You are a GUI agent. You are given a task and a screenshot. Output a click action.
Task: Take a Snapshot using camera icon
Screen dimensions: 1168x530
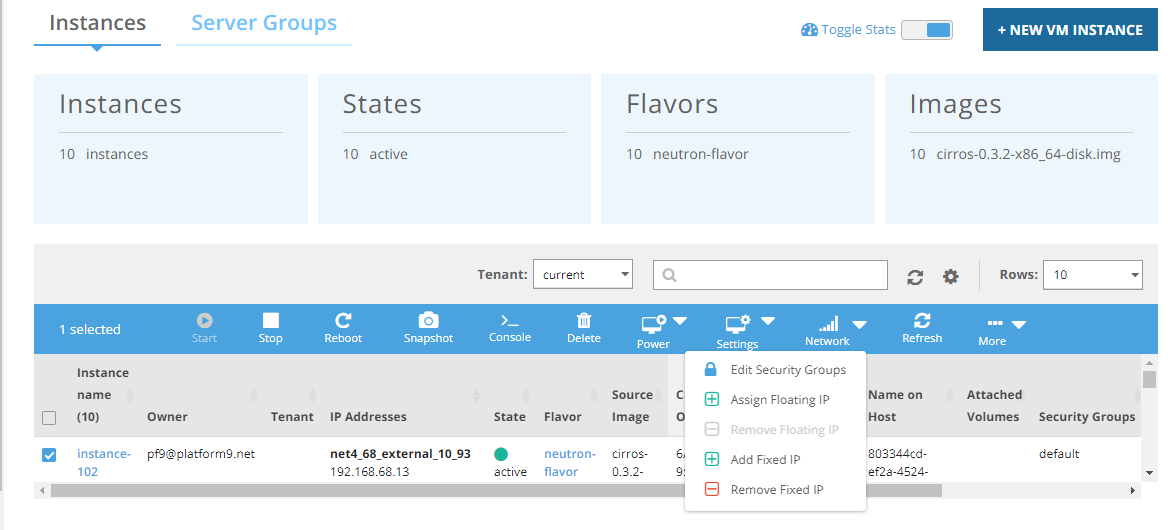tap(428, 321)
